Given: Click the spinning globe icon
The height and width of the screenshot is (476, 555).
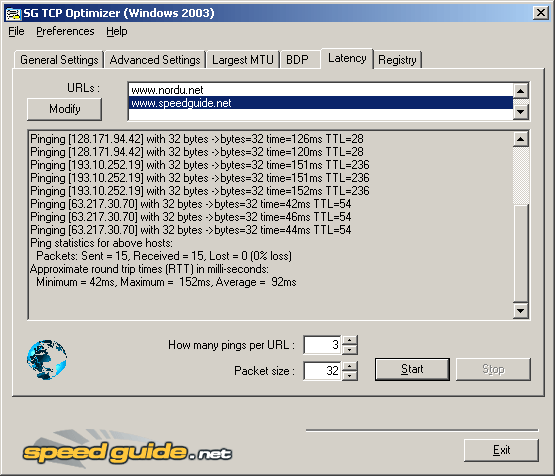Looking at the screenshot, I should [x=47, y=360].
